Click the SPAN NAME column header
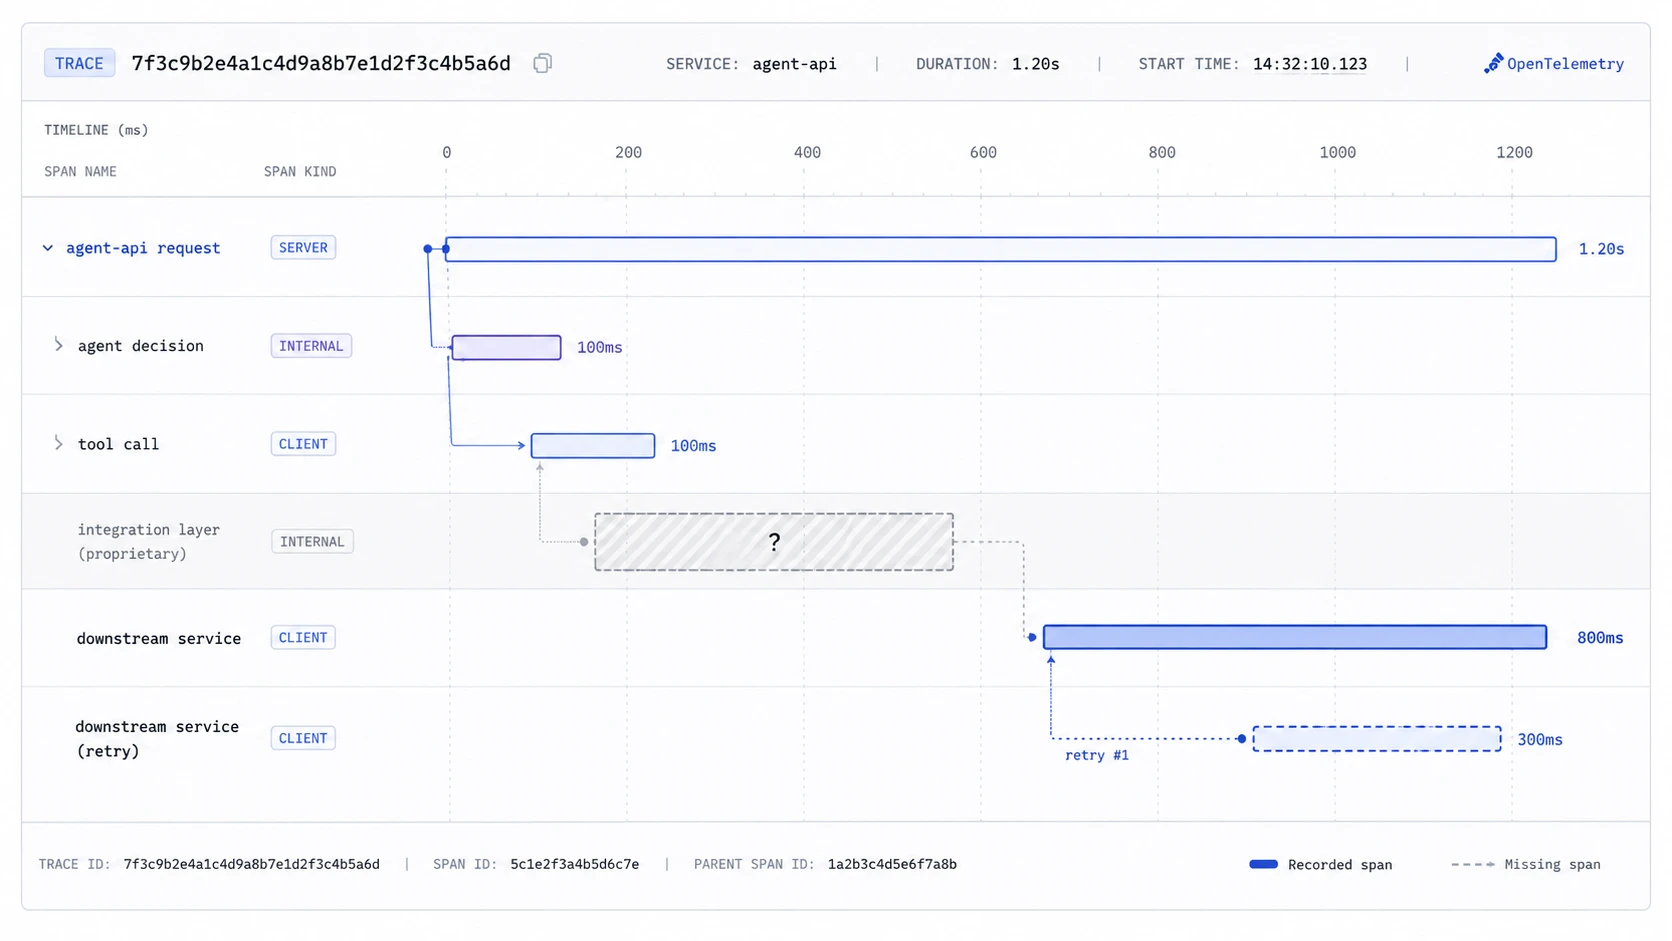 [80, 172]
